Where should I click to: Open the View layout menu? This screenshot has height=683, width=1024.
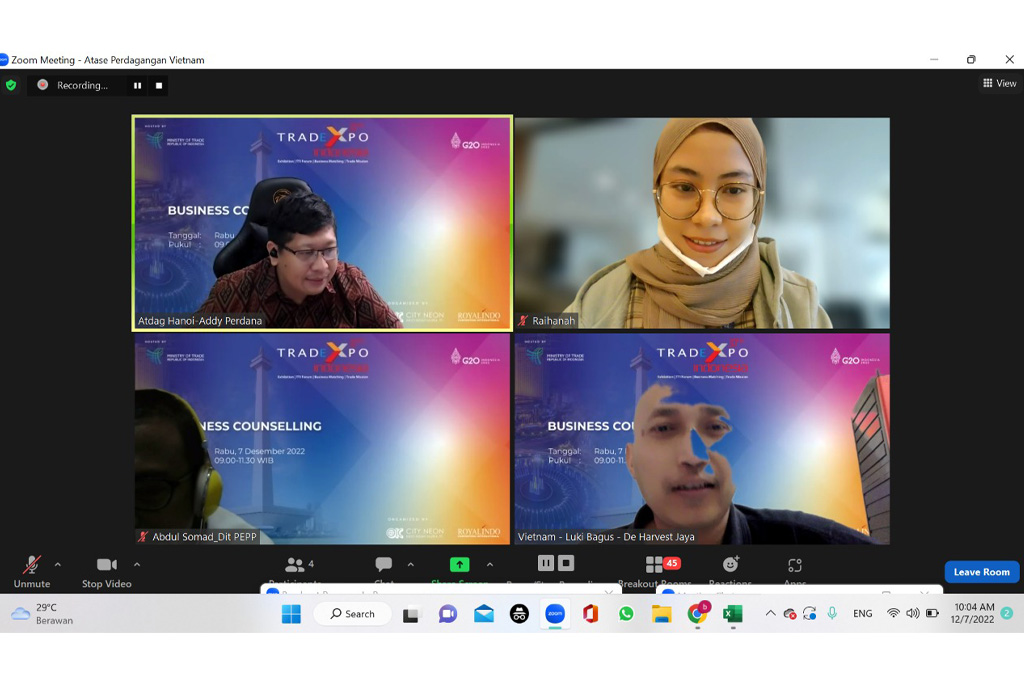(x=999, y=84)
